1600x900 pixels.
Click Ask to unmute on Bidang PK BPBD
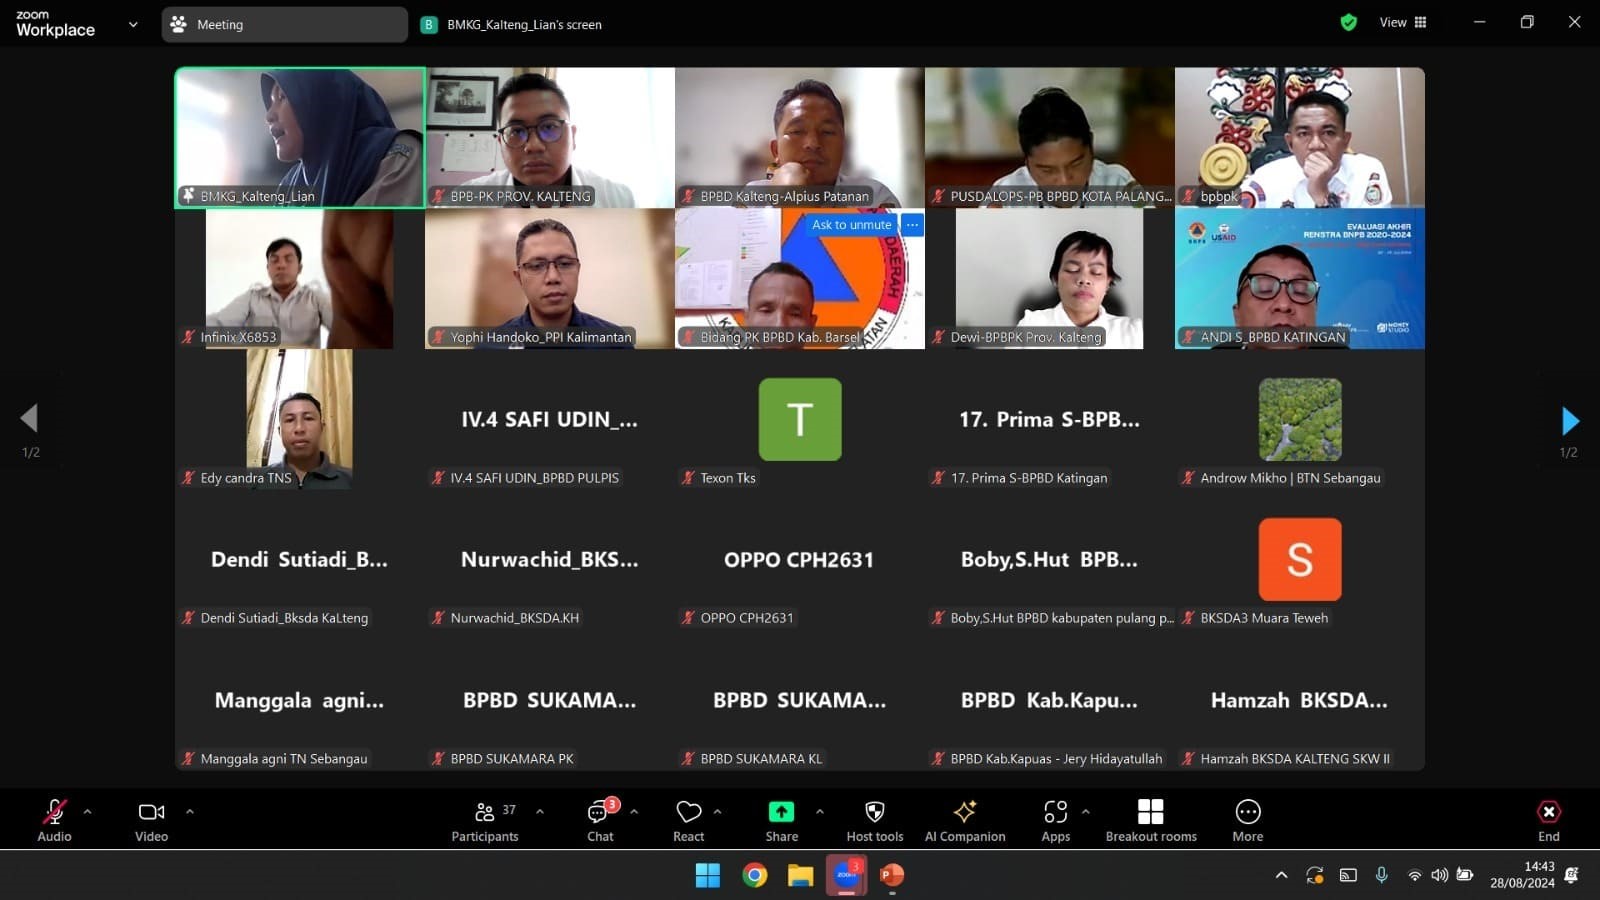pyautogui.click(x=851, y=225)
